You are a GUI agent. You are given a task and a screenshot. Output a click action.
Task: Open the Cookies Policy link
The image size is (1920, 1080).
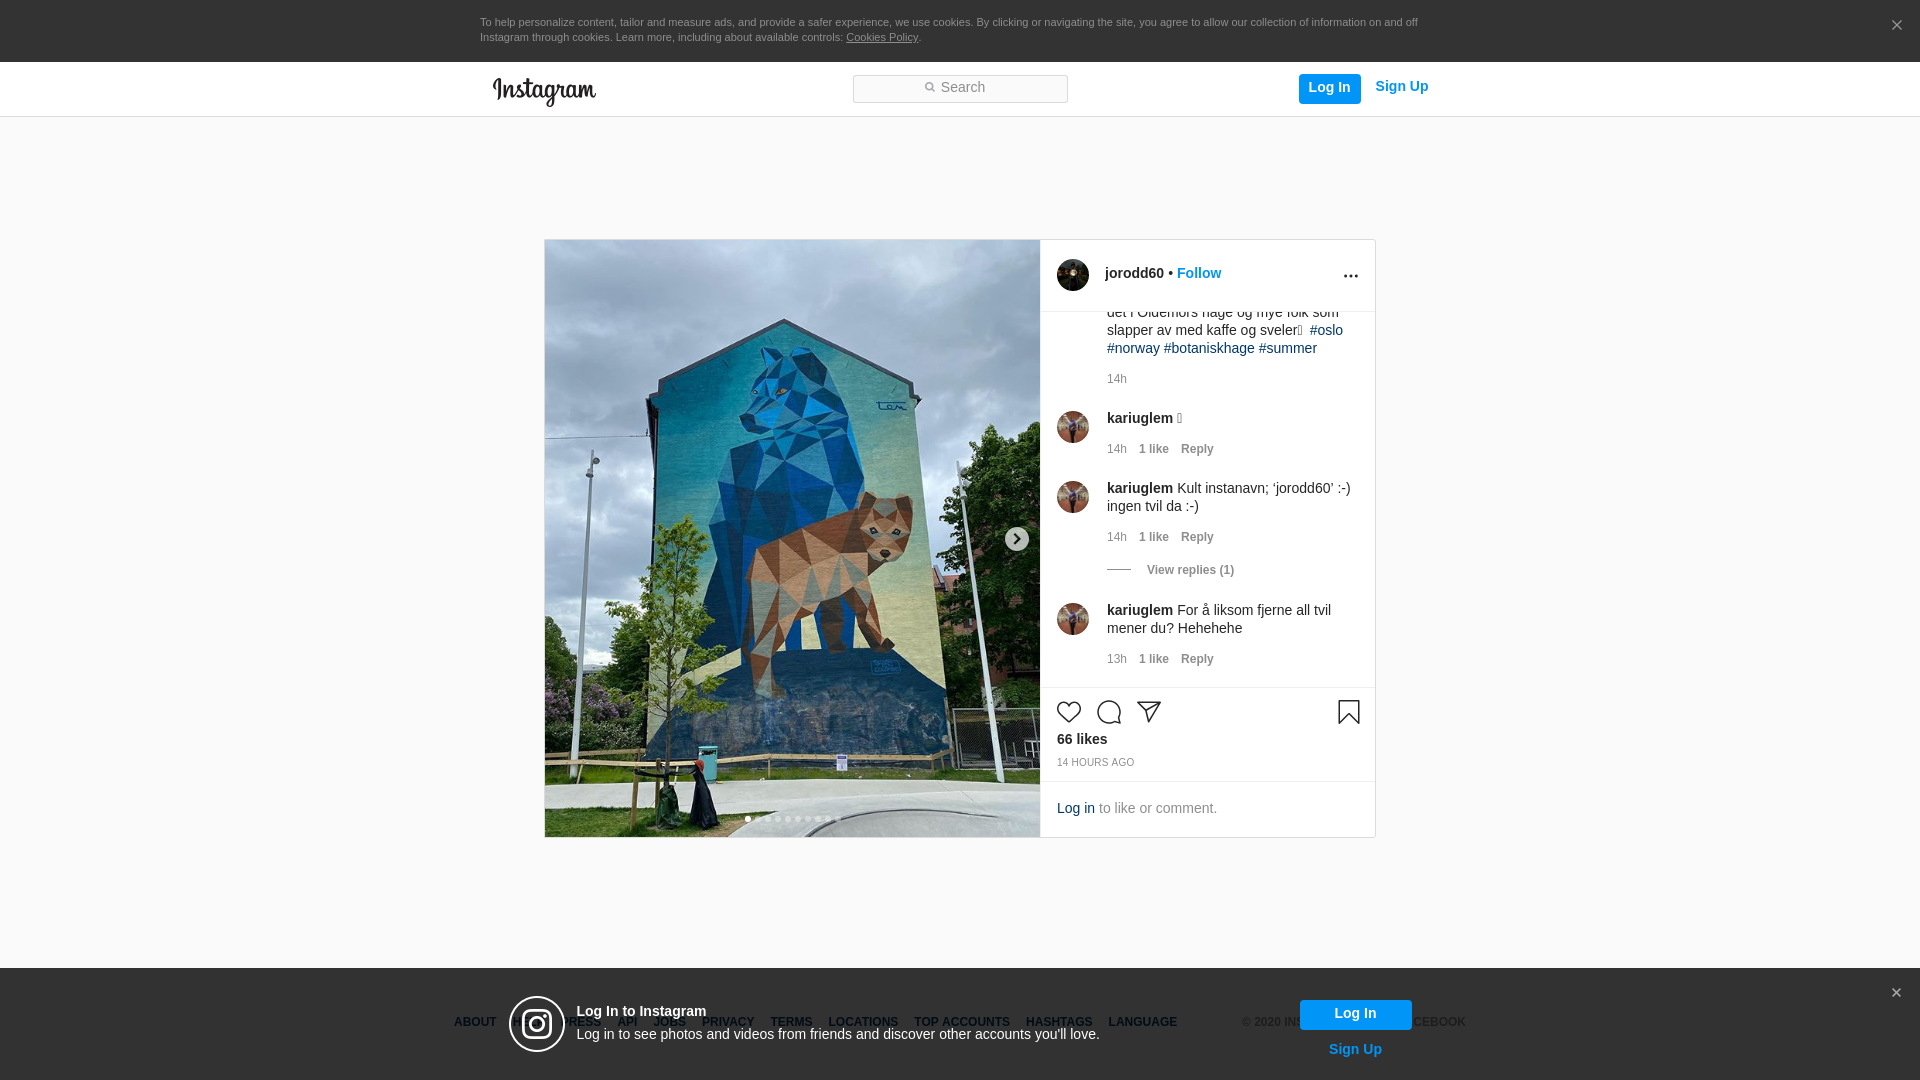882,37
